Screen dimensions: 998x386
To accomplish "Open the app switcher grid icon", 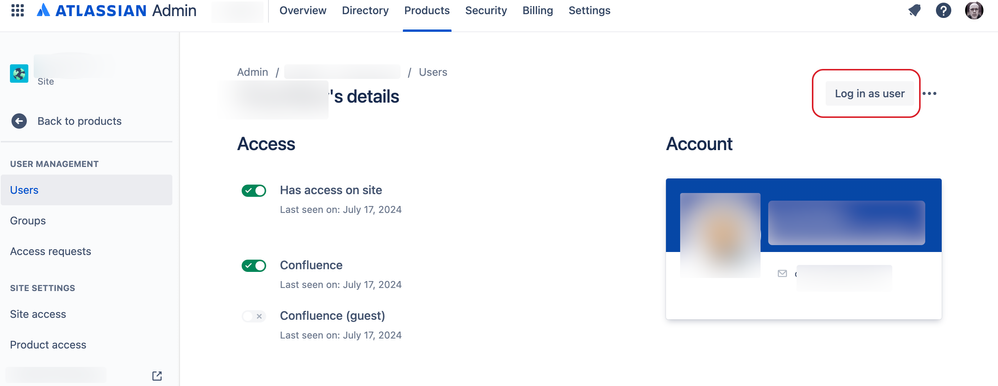I will tap(18, 10).
